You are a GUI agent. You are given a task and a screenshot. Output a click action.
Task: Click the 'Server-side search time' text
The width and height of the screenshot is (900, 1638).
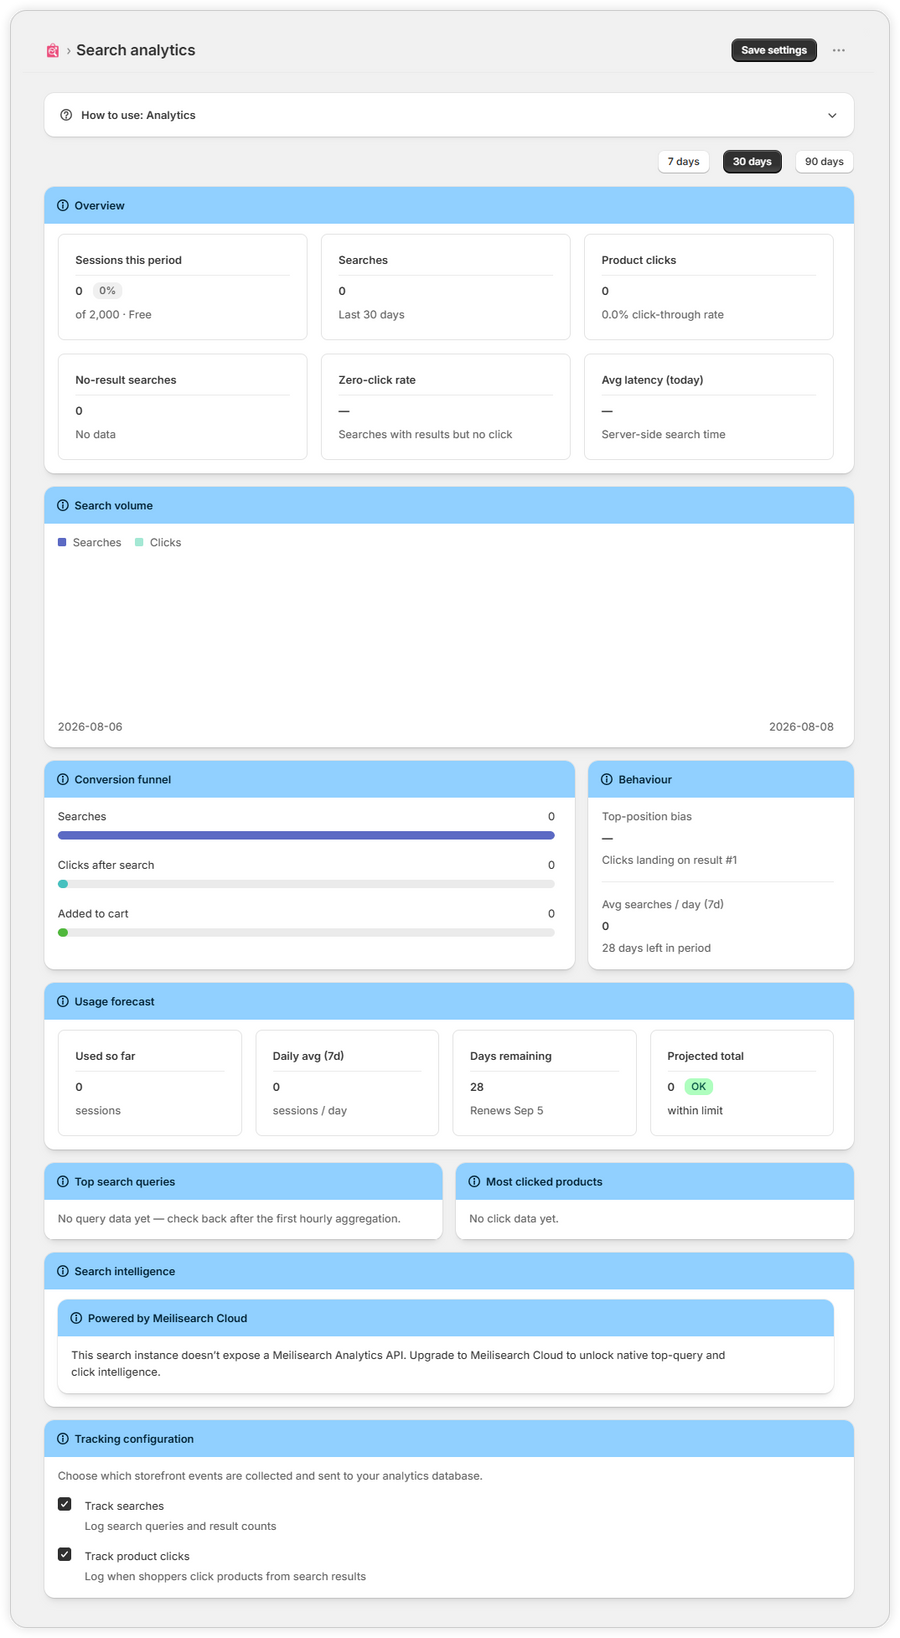pyautogui.click(x=663, y=434)
